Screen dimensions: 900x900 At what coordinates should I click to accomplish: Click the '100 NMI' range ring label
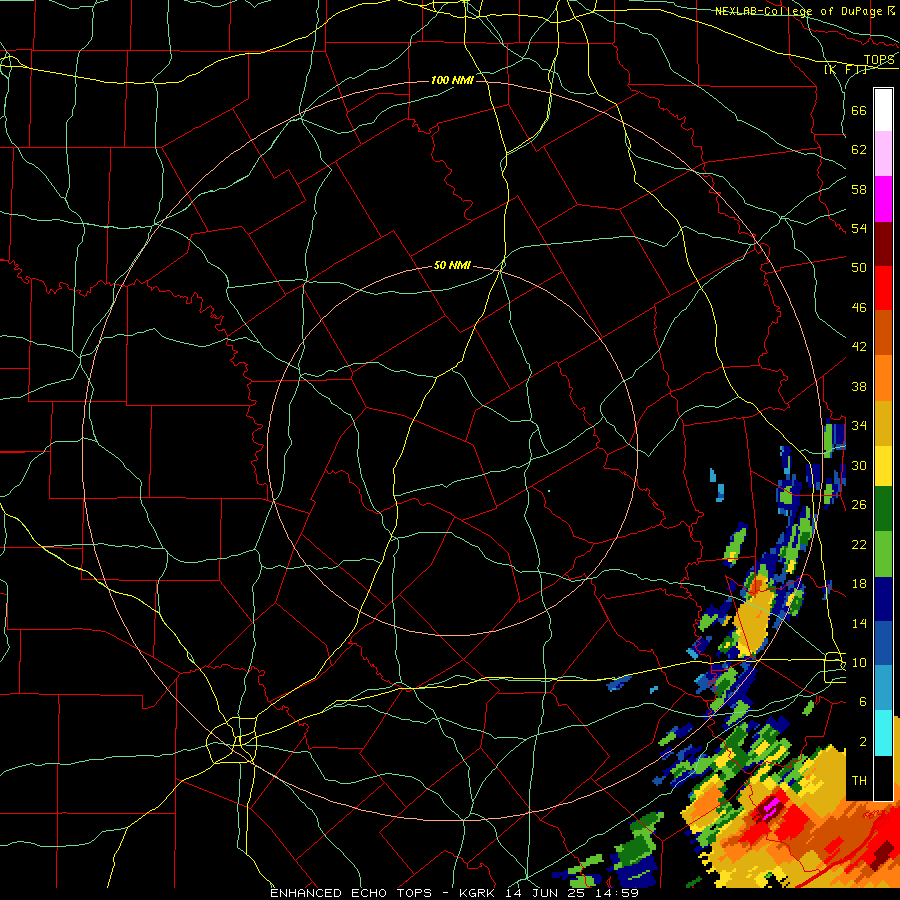(x=452, y=80)
